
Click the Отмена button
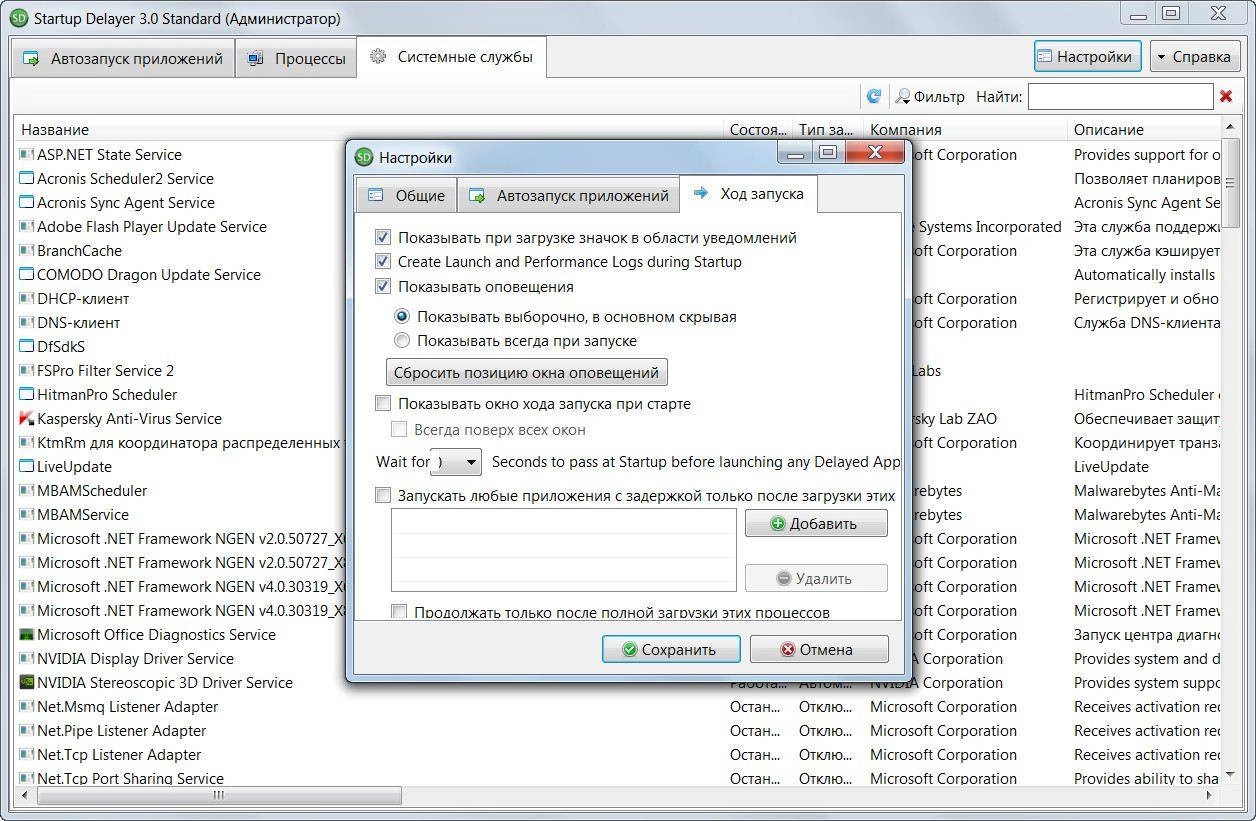coord(819,649)
